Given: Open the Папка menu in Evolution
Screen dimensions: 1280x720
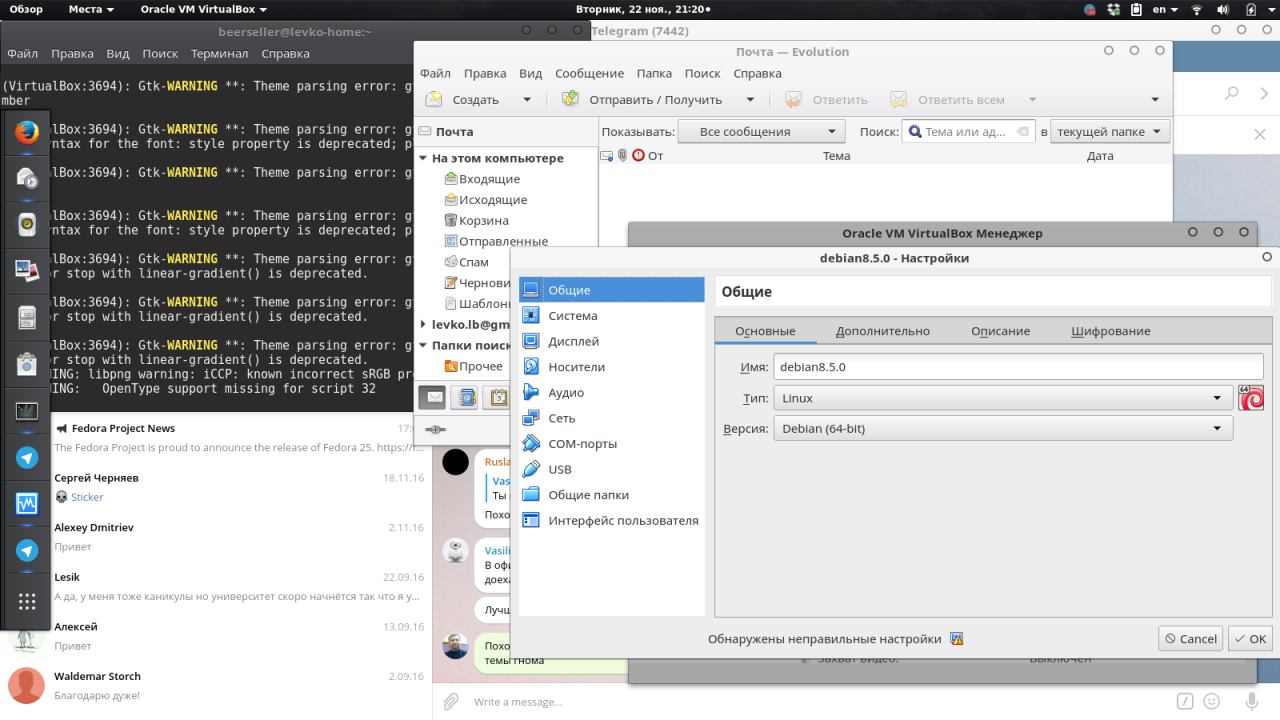Looking at the screenshot, I should (654, 73).
